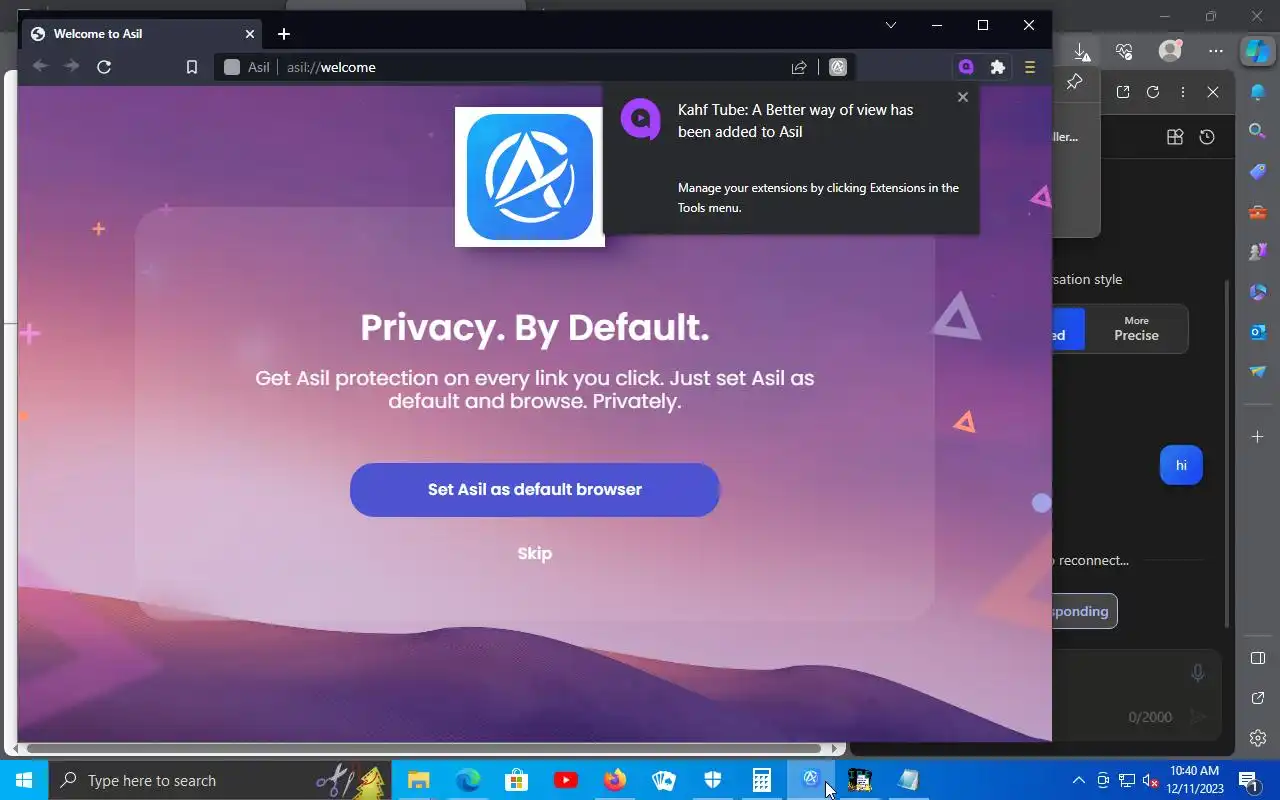The image size is (1280, 800).
Task: Open Copilot plugins icon
Action: [x=1175, y=137]
